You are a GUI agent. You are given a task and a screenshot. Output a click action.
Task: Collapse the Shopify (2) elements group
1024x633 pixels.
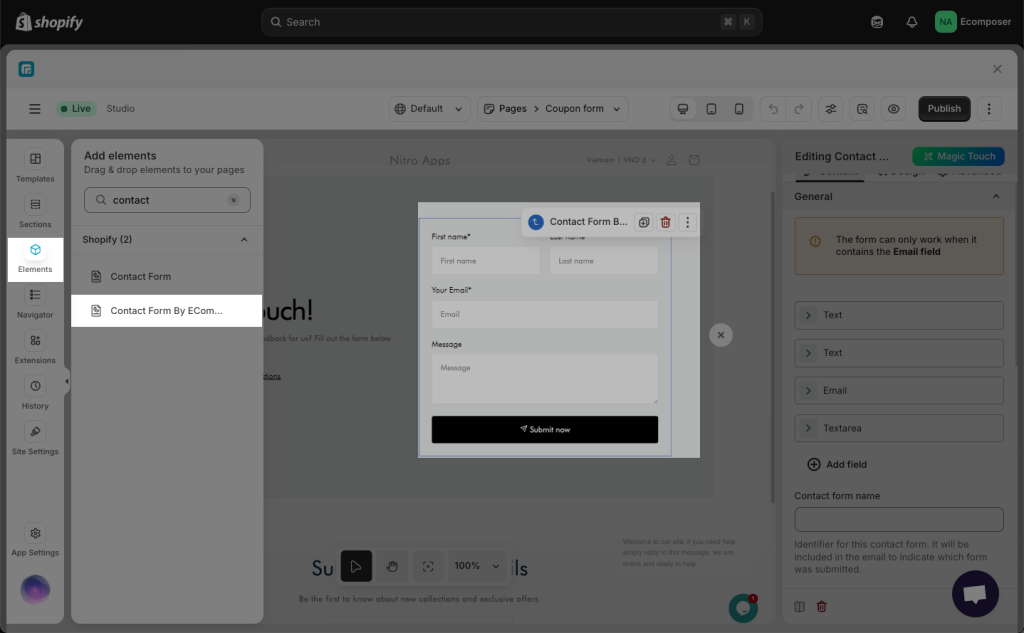pos(244,240)
